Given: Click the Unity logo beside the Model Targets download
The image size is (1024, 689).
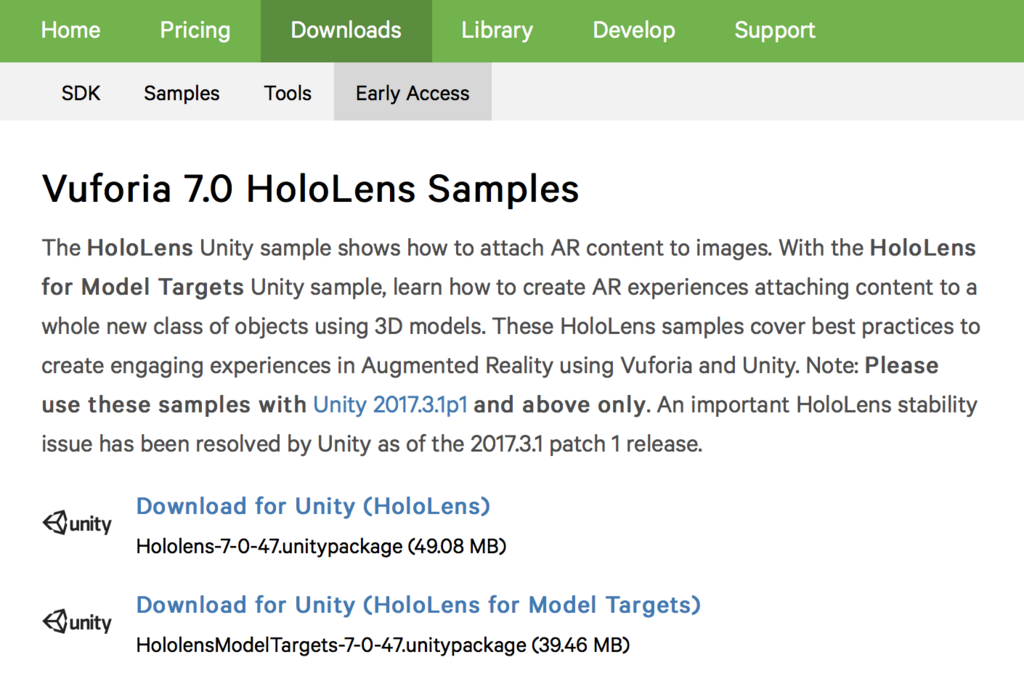Looking at the screenshot, I should pyautogui.click(x=77, y=622).
